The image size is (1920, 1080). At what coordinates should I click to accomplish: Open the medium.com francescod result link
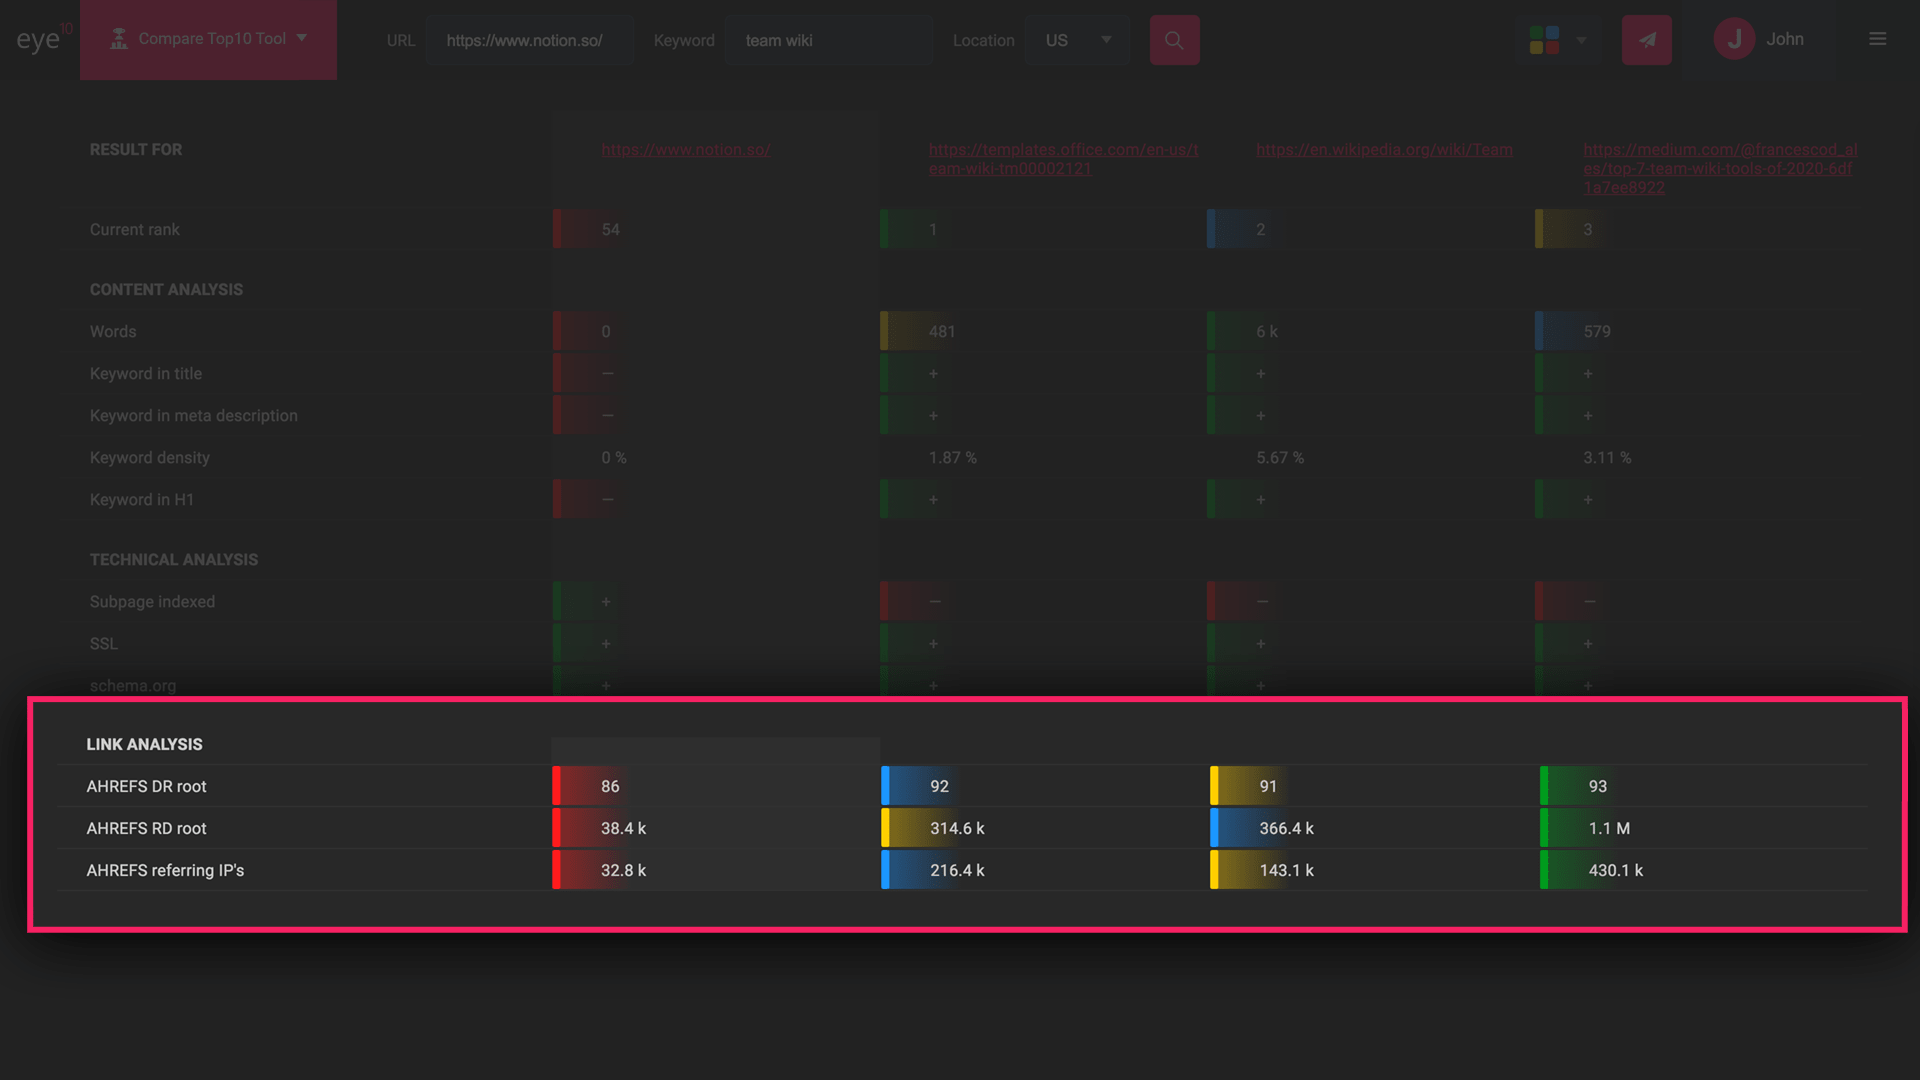(1720, 168)
